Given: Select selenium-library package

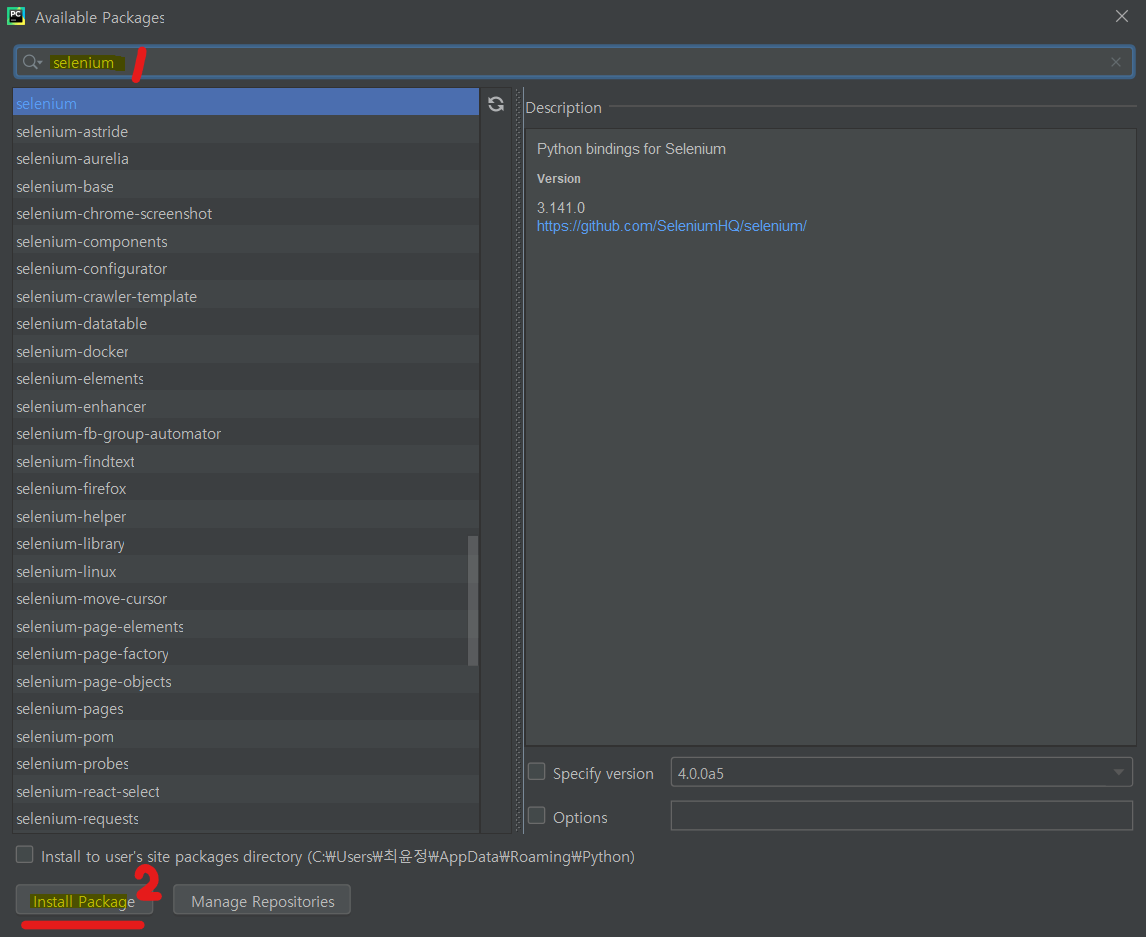Looking at the screenshot, I should (x=246, y=544).
